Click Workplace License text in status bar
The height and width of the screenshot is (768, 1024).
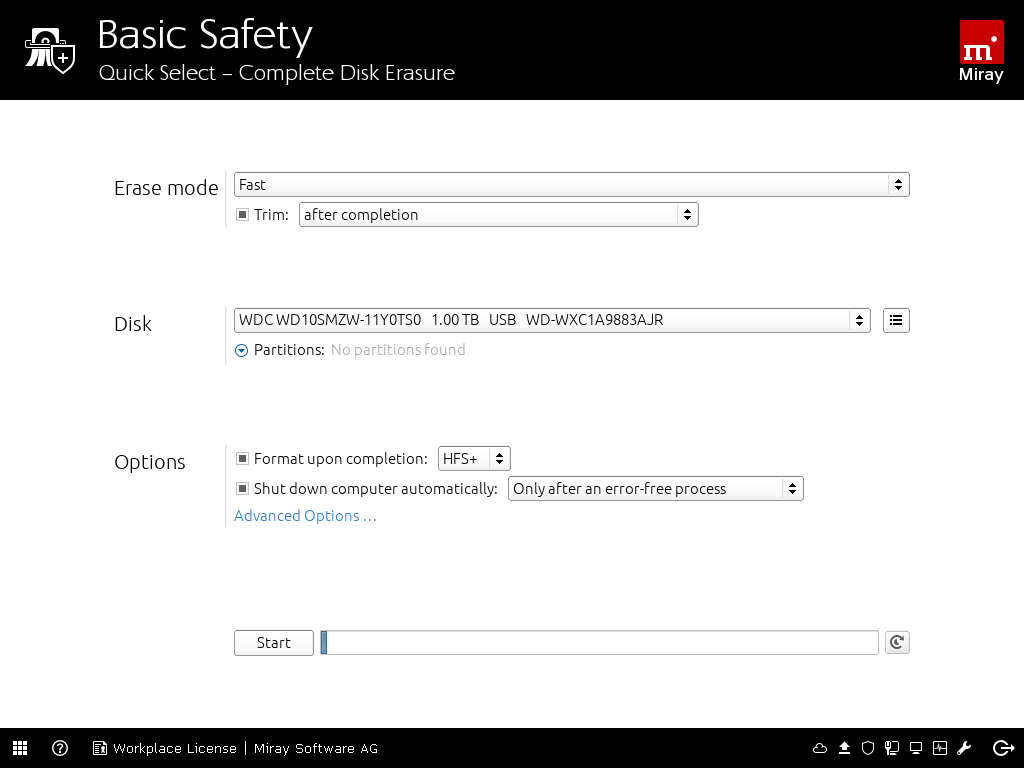175,748
